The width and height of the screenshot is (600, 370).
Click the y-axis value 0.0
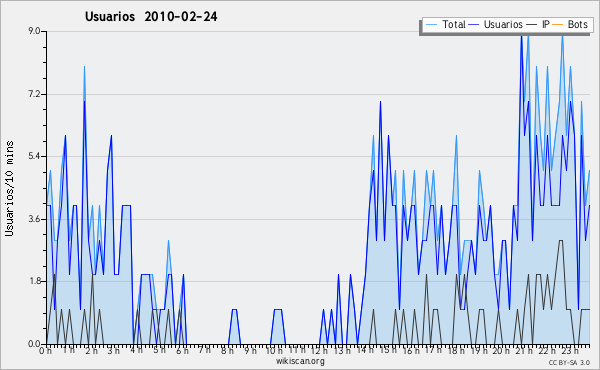point(35,344)
